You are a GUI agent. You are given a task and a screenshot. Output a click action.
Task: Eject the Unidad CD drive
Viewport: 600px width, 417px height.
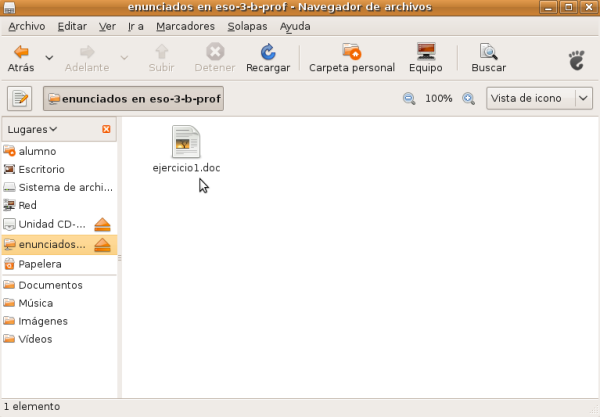pos(102,224)
